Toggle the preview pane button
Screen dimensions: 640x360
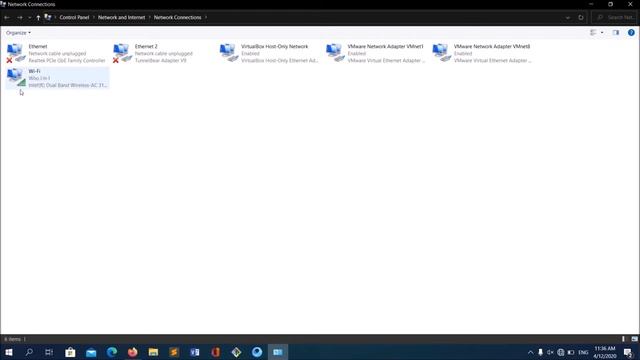[616, 33]
